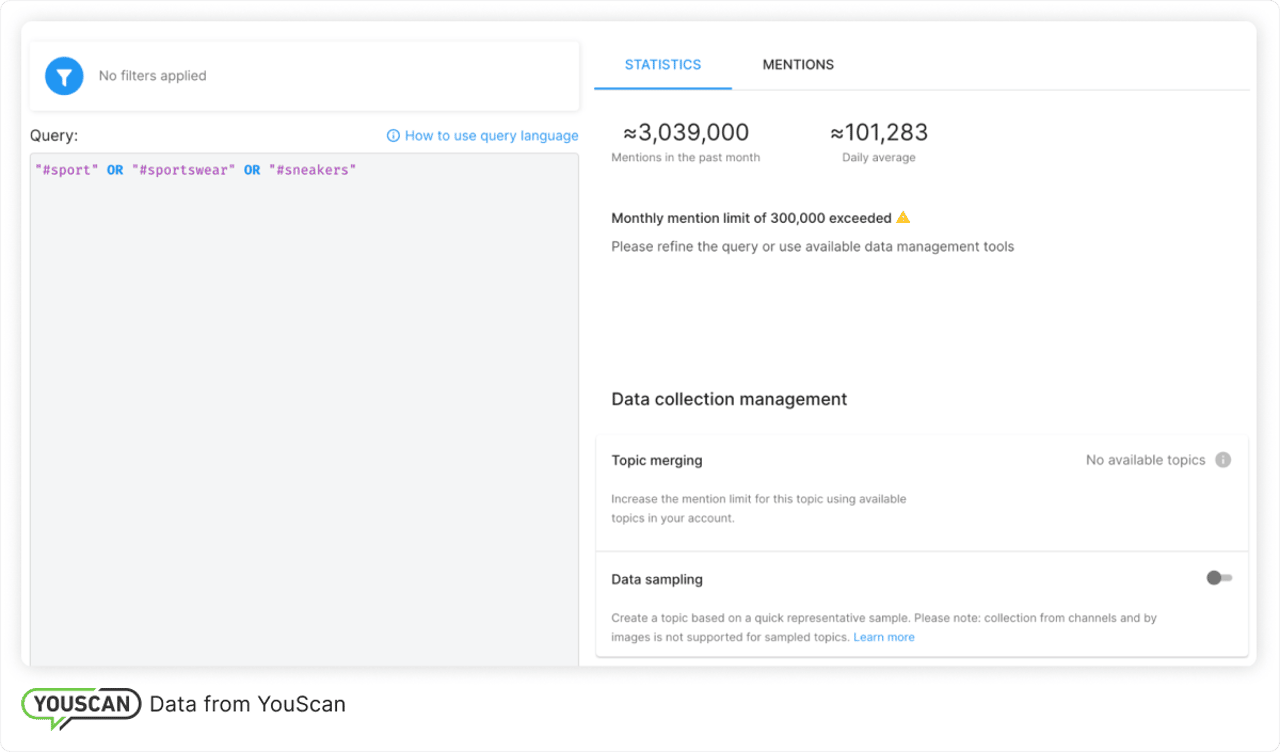This screenshot has height=752, width=1280.
Task: Select the STATISTICS tab
Action: click(x=663, y=64)
